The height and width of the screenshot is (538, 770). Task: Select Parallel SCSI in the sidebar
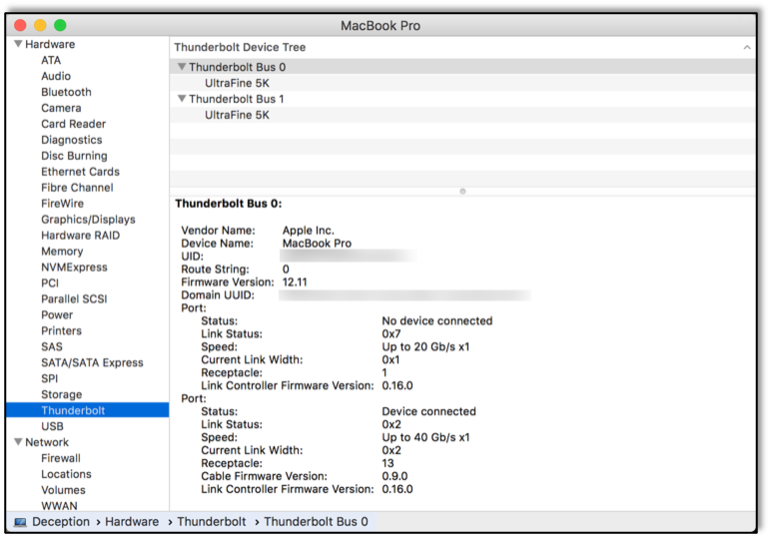74,299
